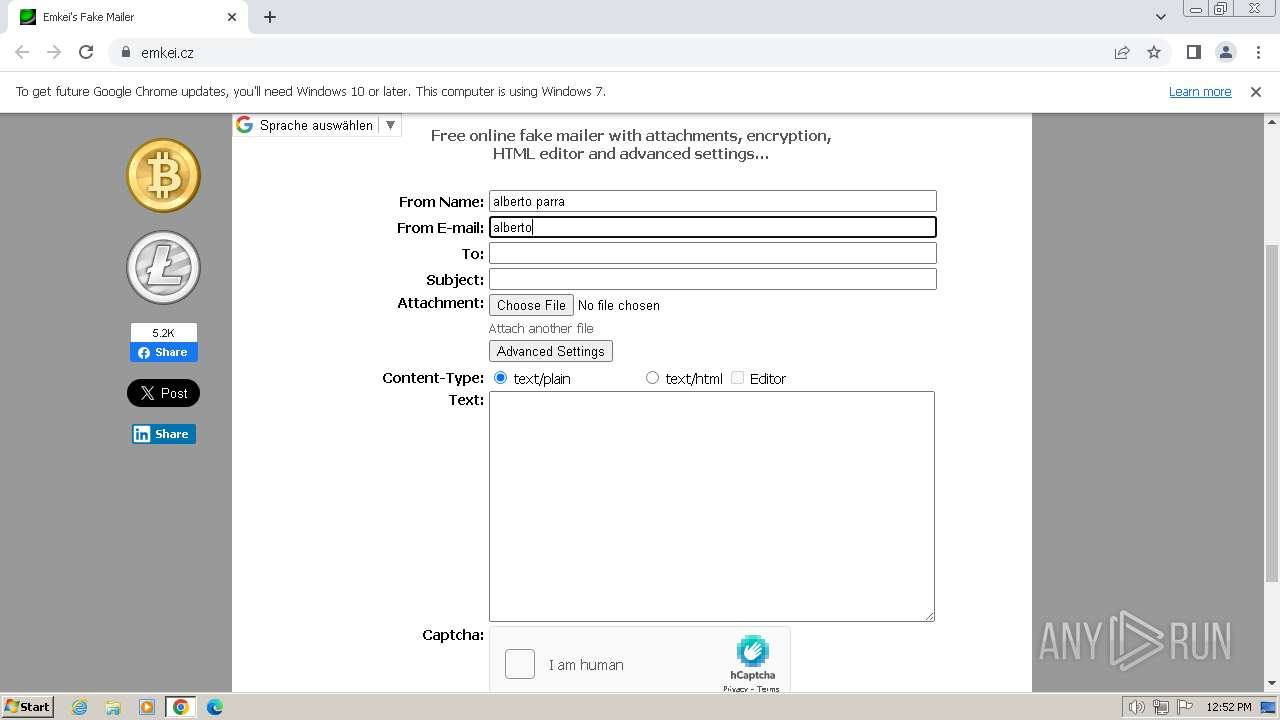Toggle the Editor checkbox
Screen dimensions: 1280x720
pyautogui.click(x=738, y=377)
